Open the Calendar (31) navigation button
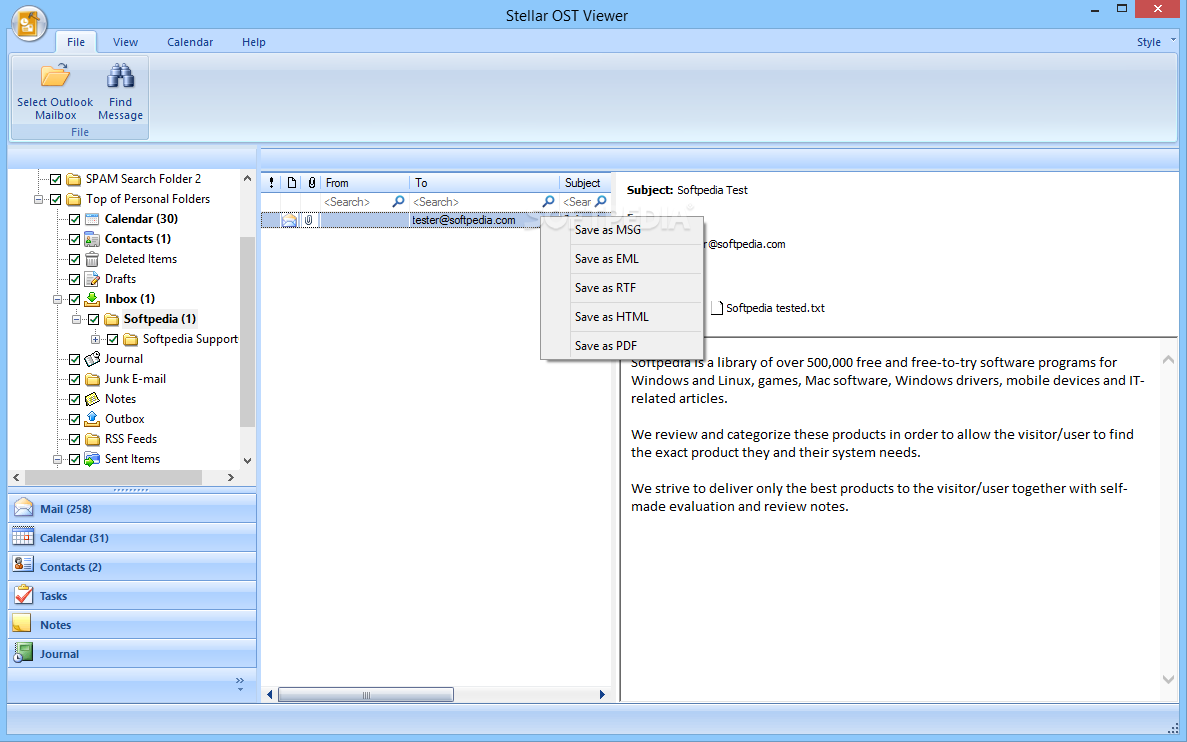This screenshot has height=742, width=1187. [x=132, y=538]
